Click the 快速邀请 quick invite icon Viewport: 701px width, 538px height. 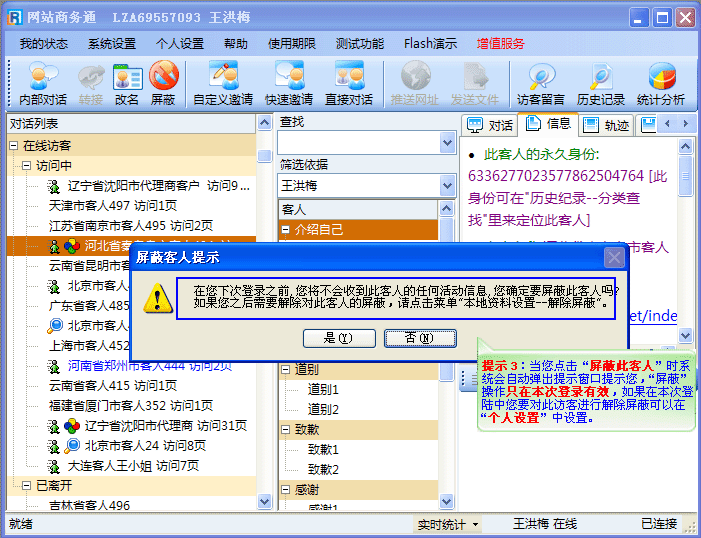(289, 84)
